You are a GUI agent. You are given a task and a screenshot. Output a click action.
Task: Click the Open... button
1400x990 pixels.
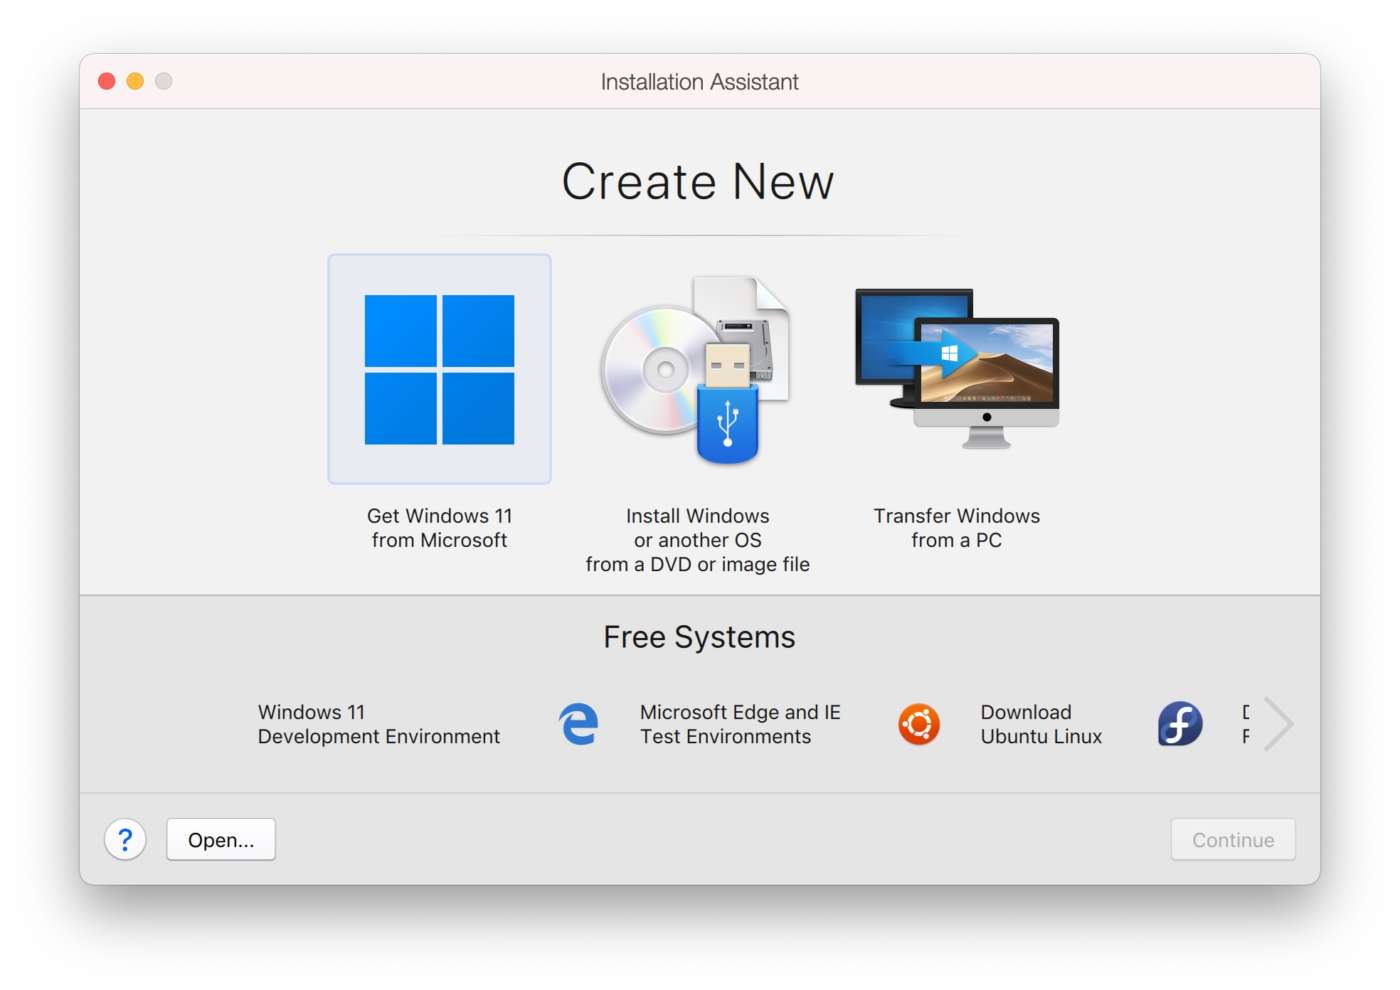pyautogui.click(x=221, y=840)
